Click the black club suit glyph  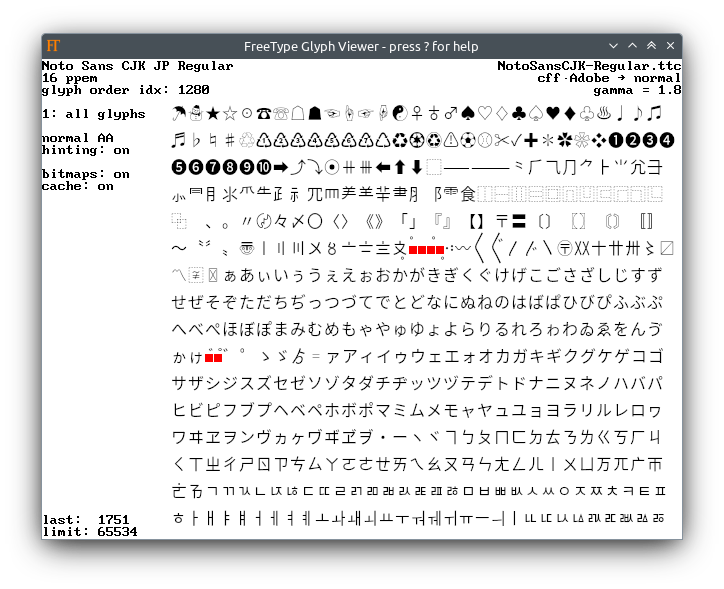(519, 113)
